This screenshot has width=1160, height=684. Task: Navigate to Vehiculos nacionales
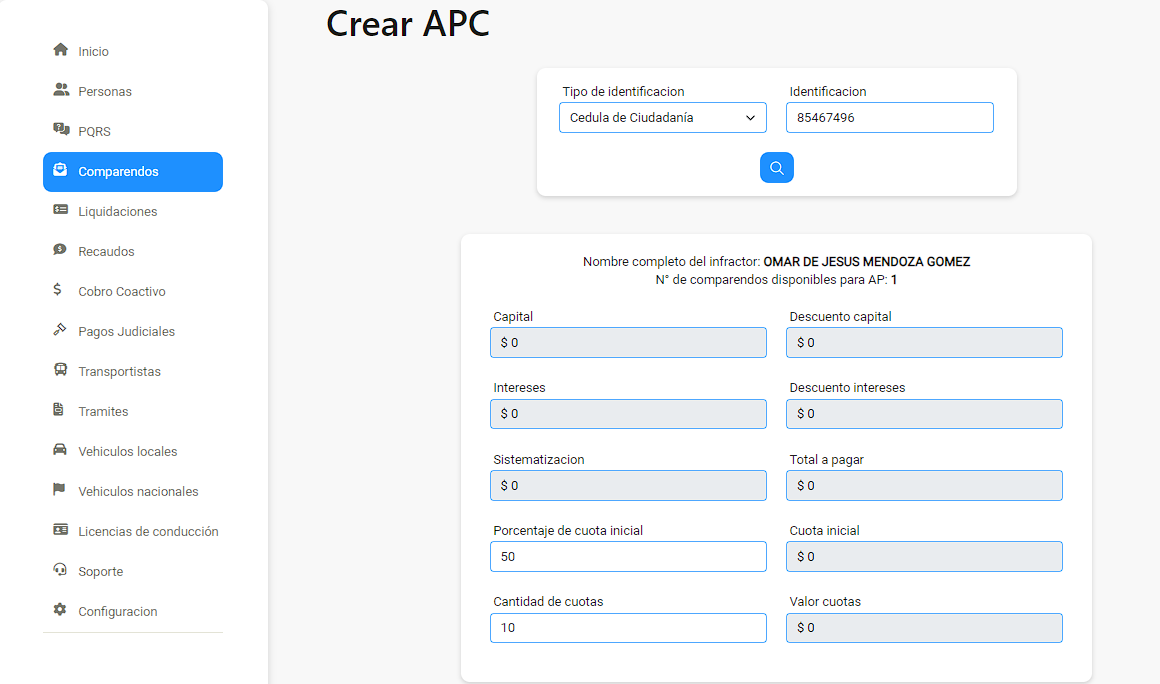coord(133,491)
